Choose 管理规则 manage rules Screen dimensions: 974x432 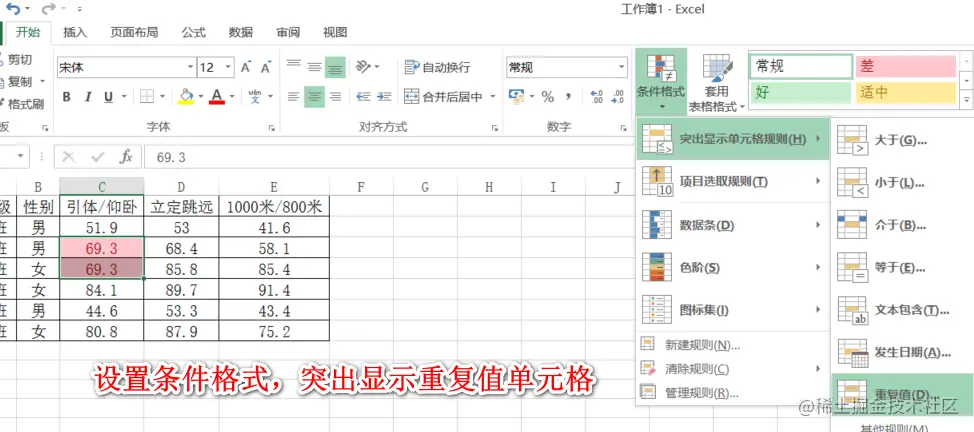coord(733,393)
